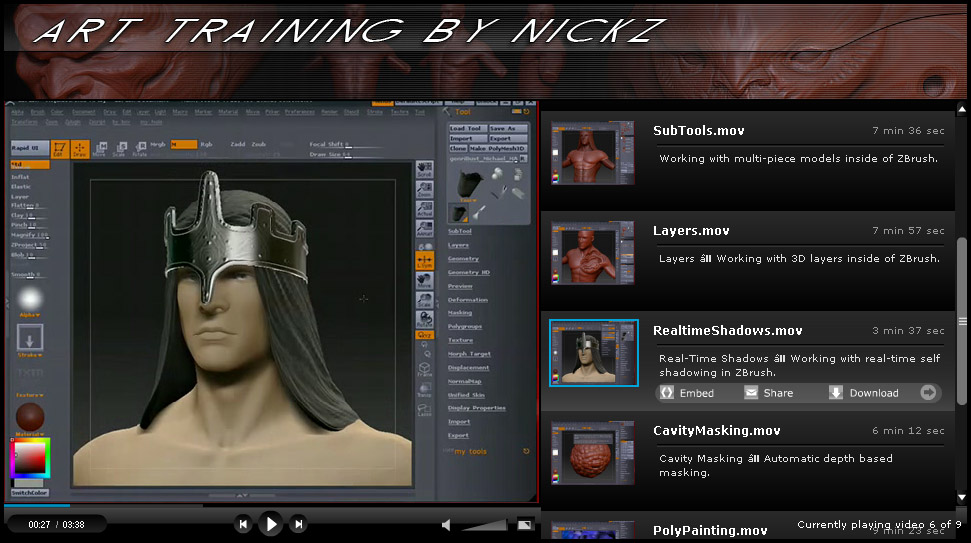Image resolution: width=971 pixels, height=543 pixels.
Task: Expand the Deformation subpalette
Action: (x=468, y=300)
